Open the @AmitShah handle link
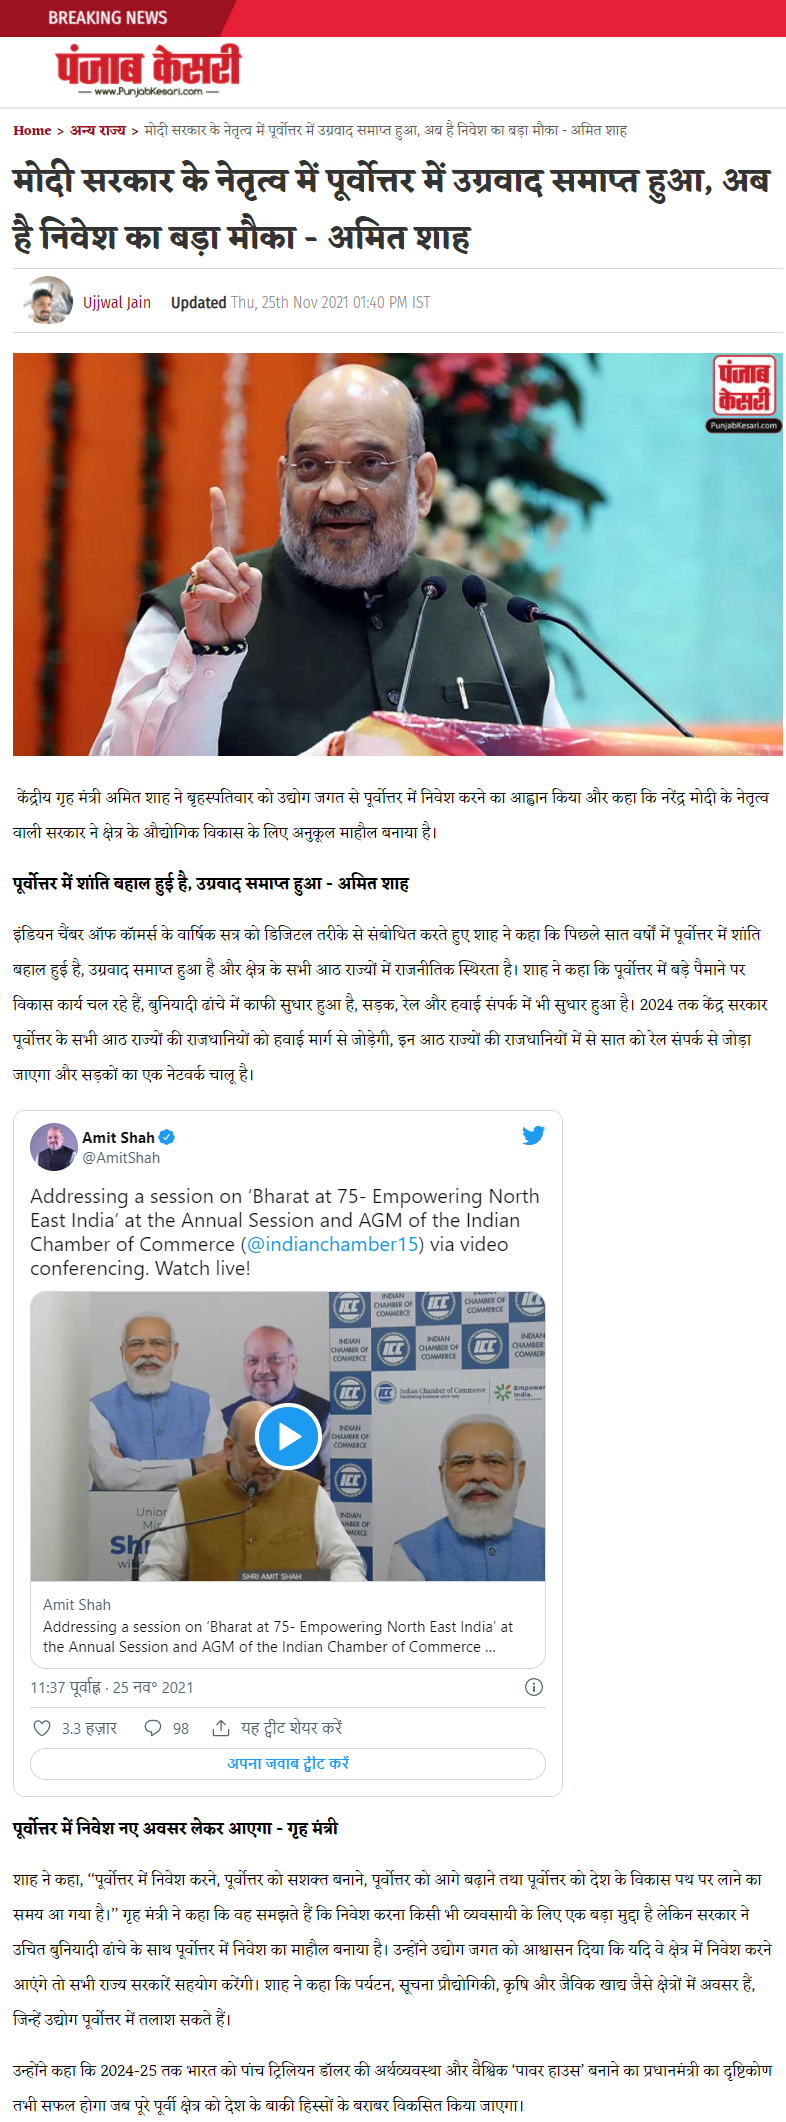 pos(121,1157)
